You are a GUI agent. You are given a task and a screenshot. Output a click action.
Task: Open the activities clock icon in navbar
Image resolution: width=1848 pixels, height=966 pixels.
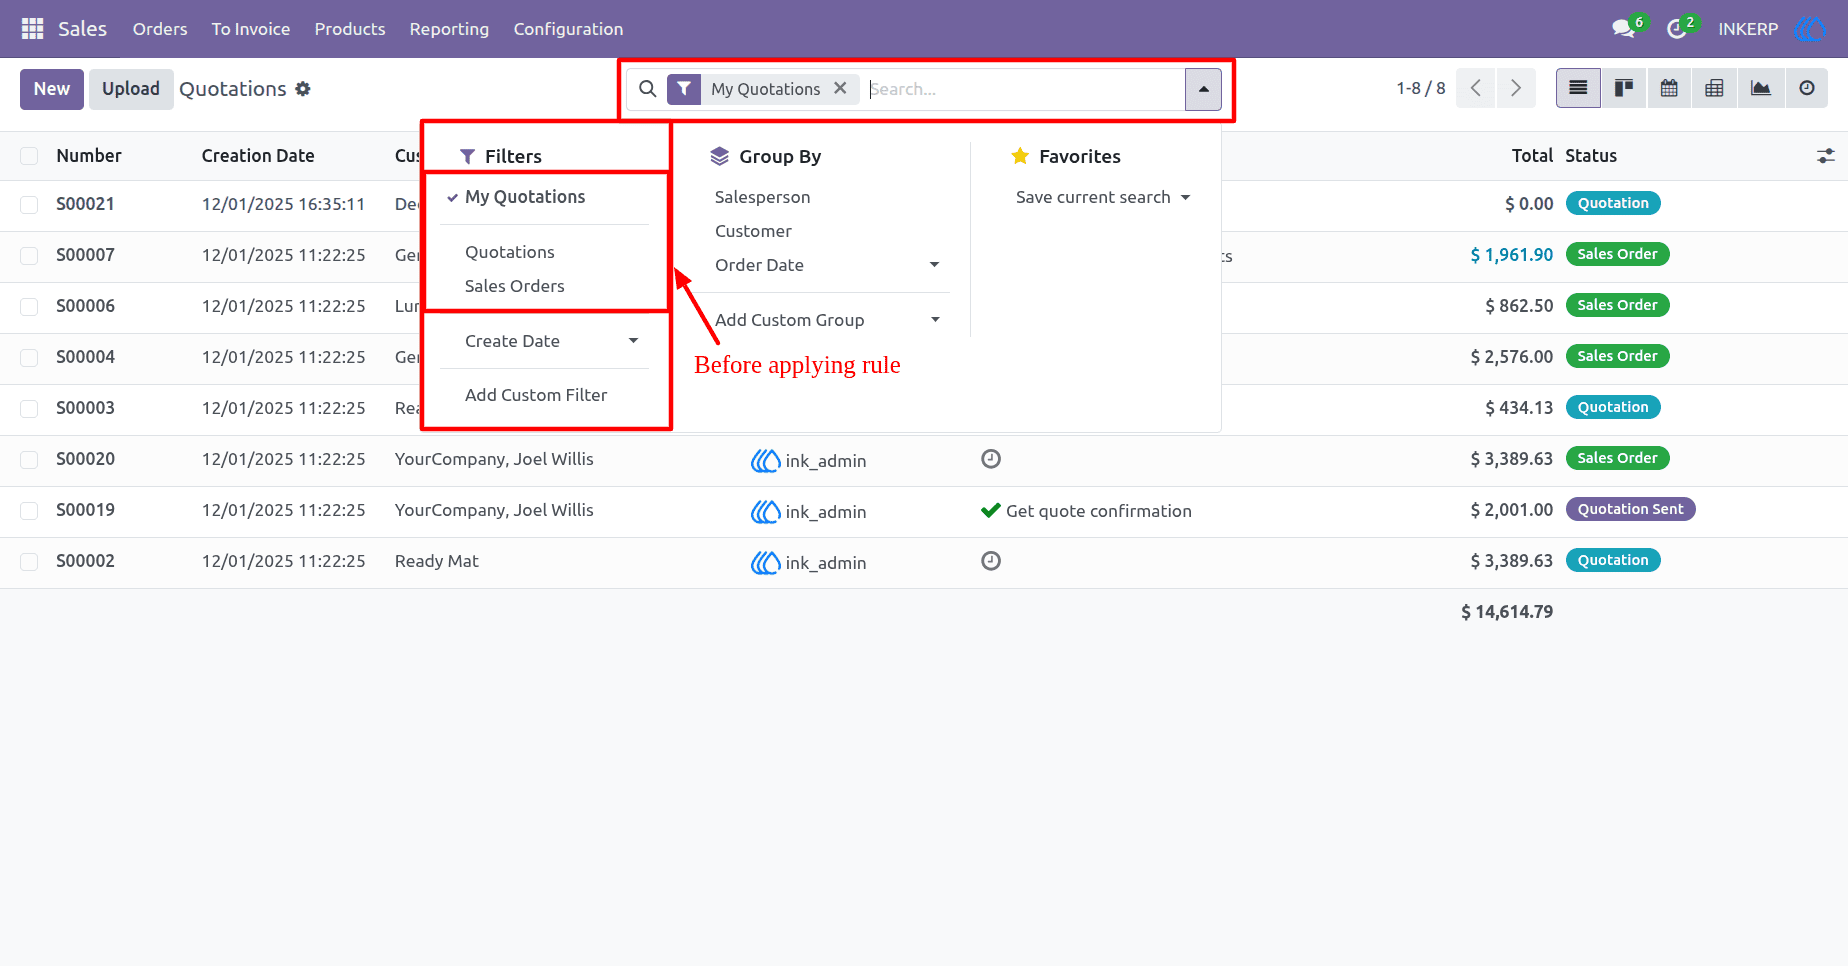point(1677,29)
